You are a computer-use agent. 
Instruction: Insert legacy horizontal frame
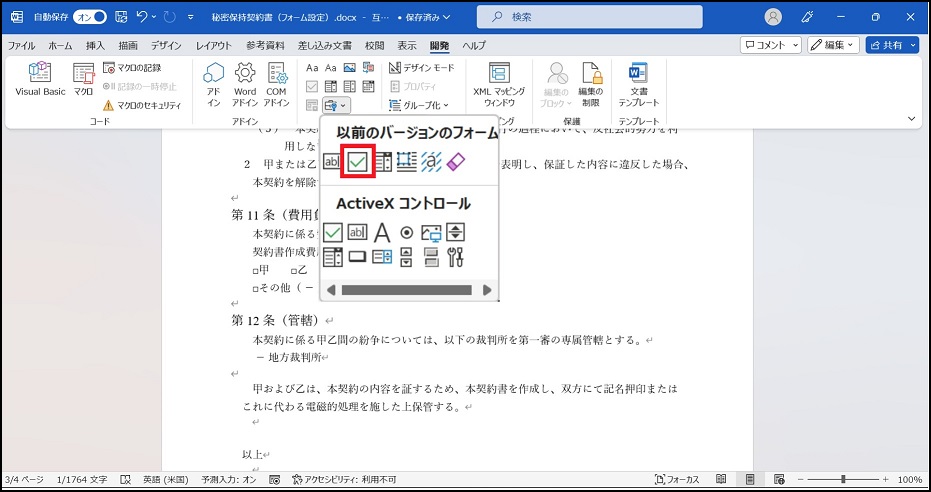(407, 161)
